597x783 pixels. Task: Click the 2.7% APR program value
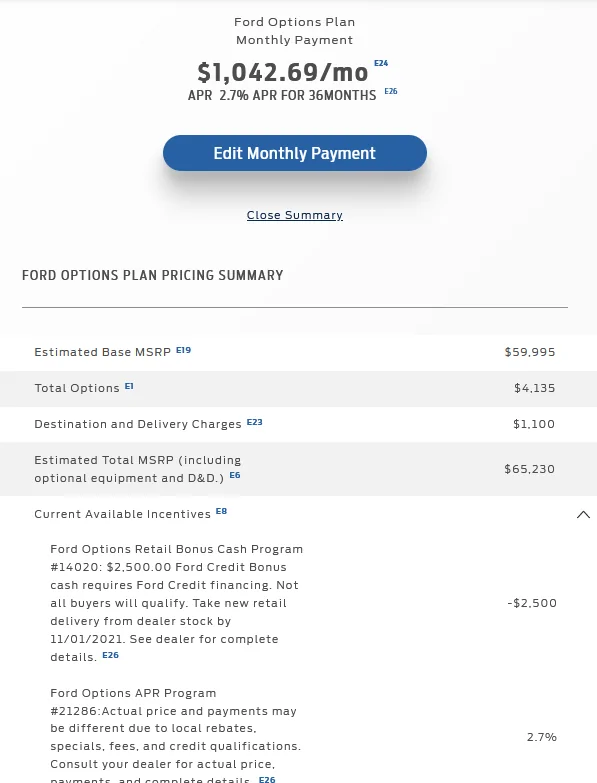tap(542, 737)
